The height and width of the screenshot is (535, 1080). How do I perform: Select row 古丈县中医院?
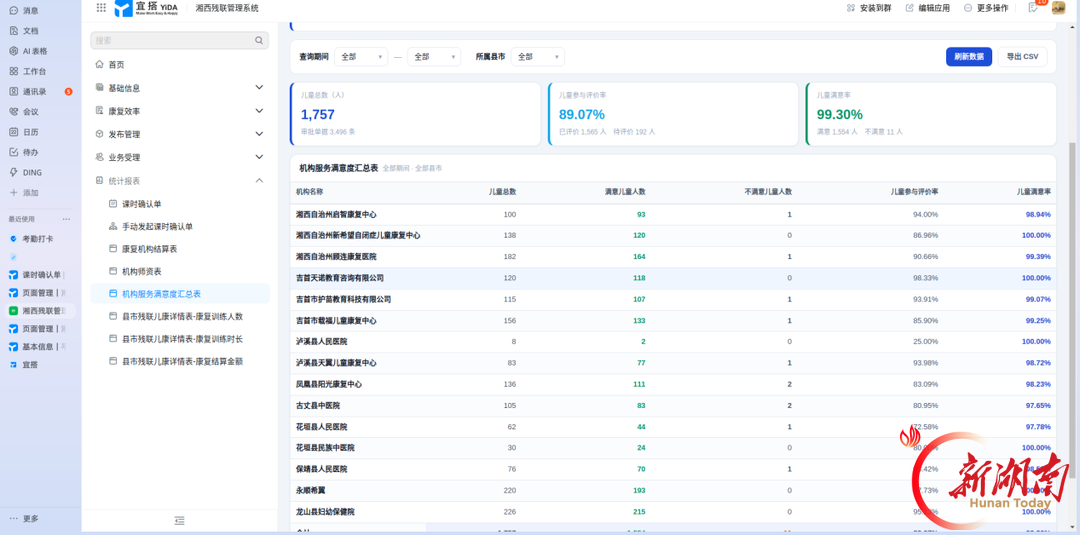pos(673,406)
